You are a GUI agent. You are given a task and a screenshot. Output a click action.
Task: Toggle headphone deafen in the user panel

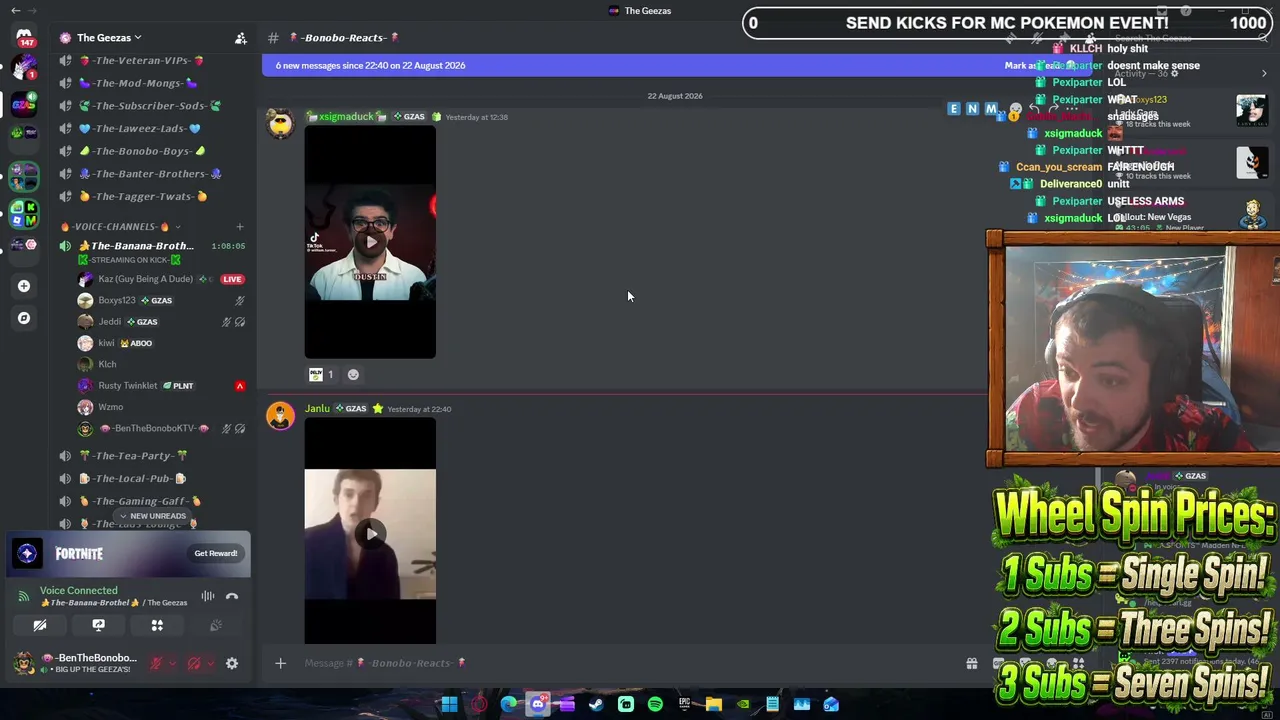click(194, 663)
